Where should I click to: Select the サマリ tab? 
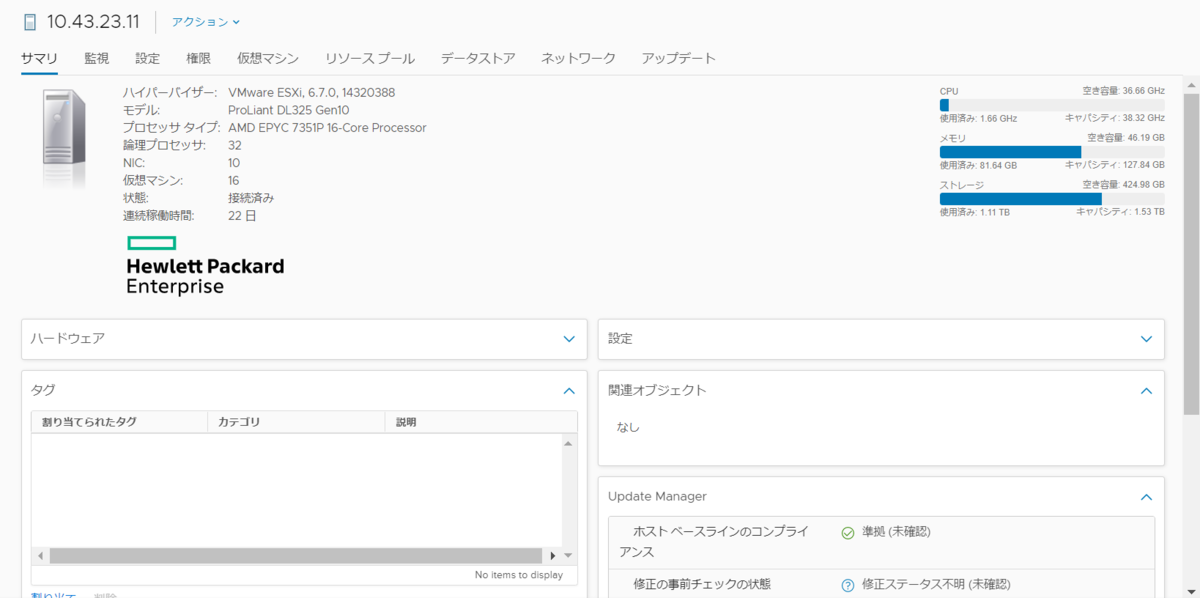click(x=39, y=58)
